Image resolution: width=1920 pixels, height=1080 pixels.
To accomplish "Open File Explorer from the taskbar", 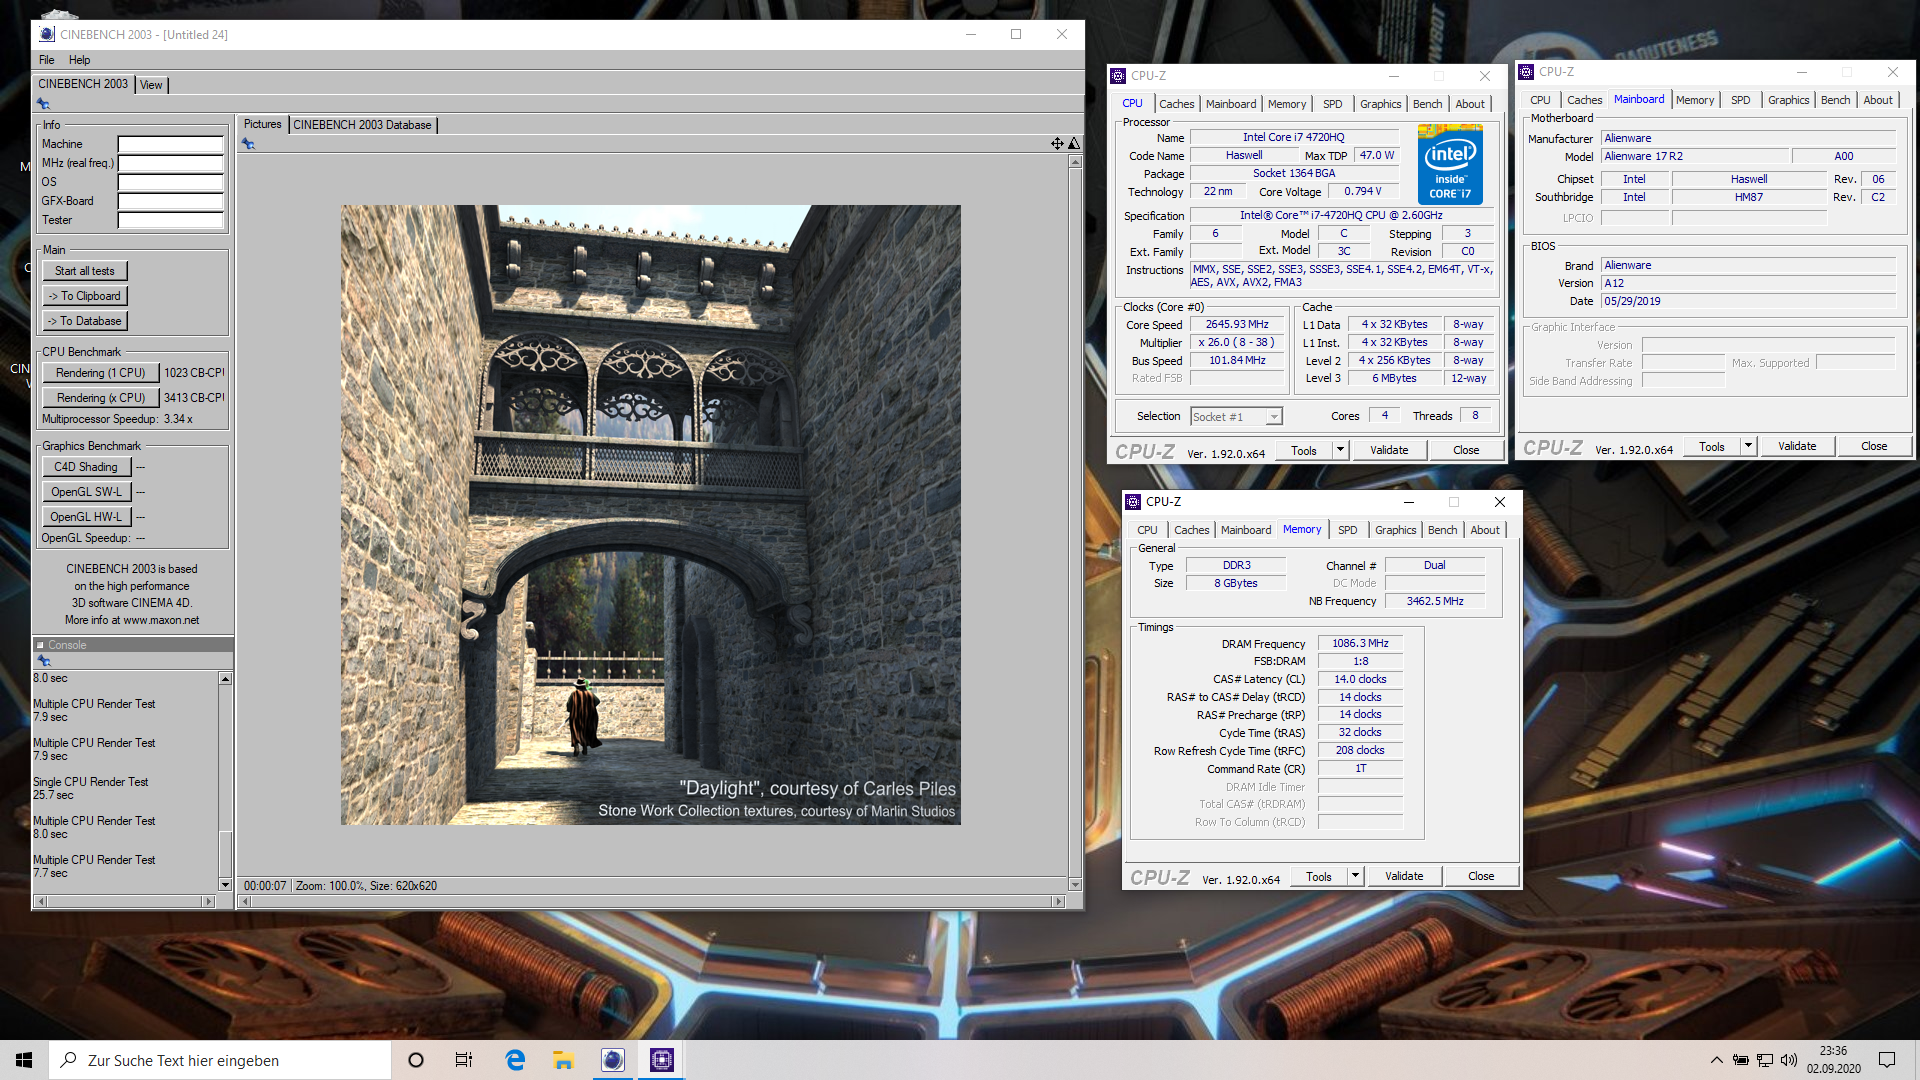I will coord(563,1060).
